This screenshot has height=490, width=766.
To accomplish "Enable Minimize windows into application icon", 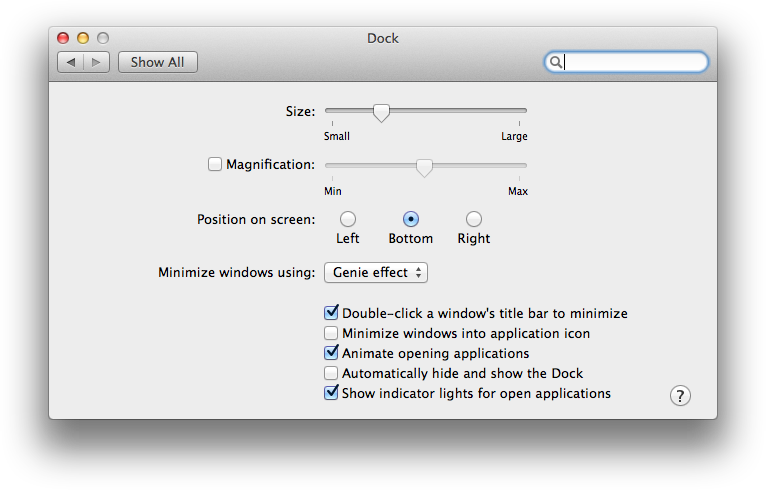I will (x=332, y=333).
